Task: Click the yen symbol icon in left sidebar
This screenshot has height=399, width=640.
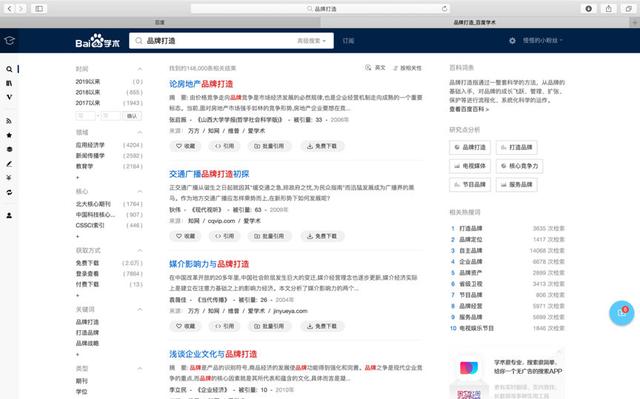Action: 9,177
